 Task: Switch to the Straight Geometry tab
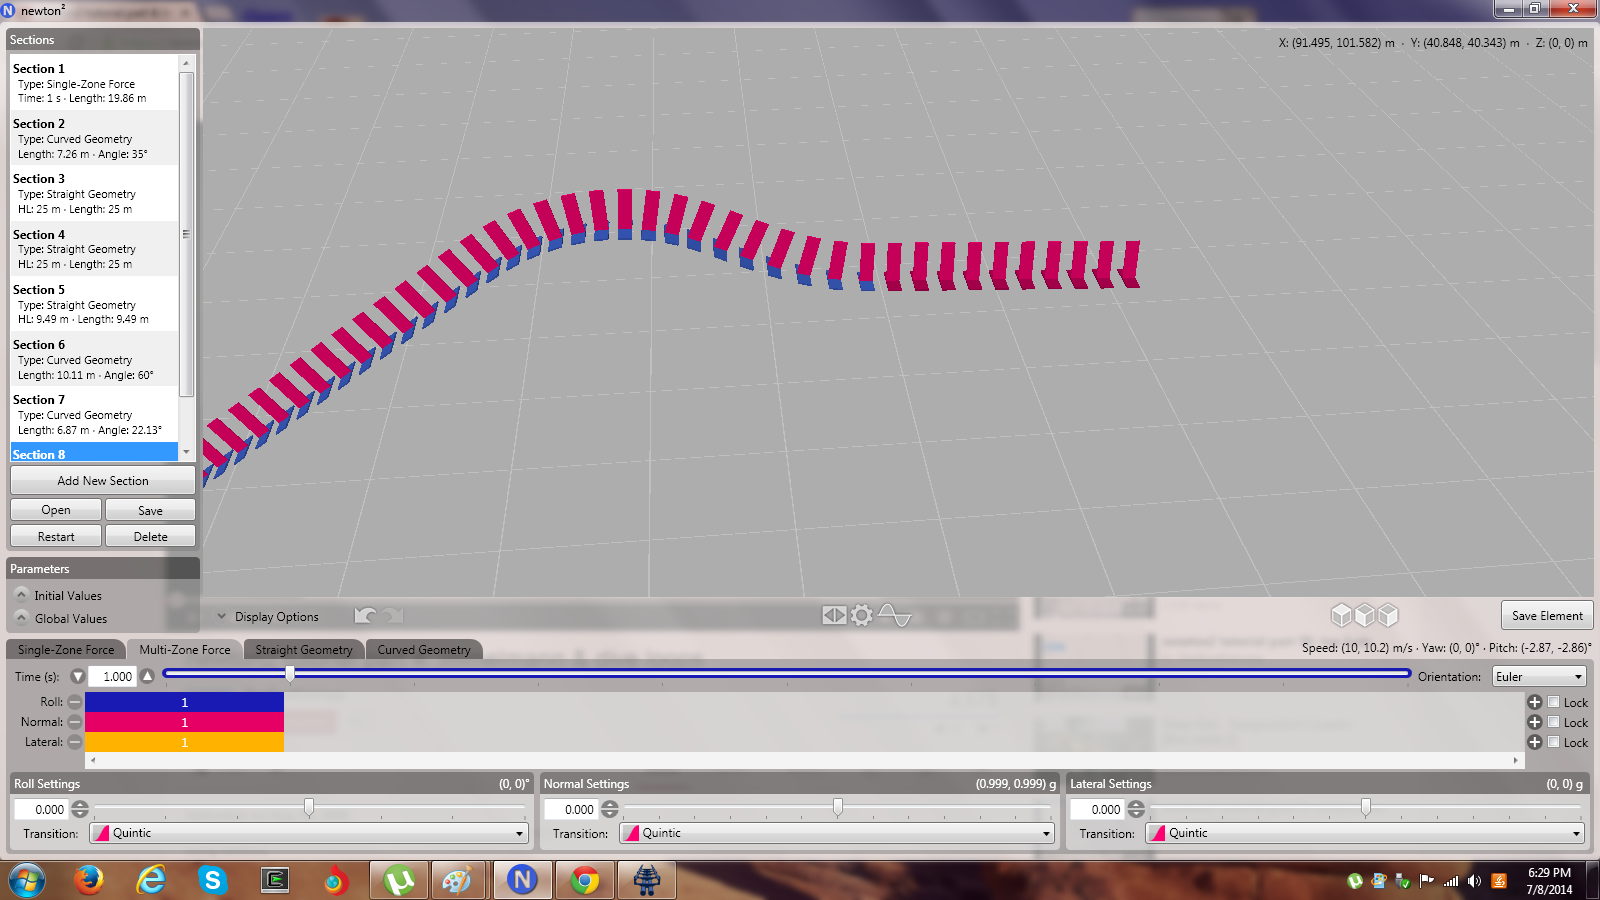point(303,650)
